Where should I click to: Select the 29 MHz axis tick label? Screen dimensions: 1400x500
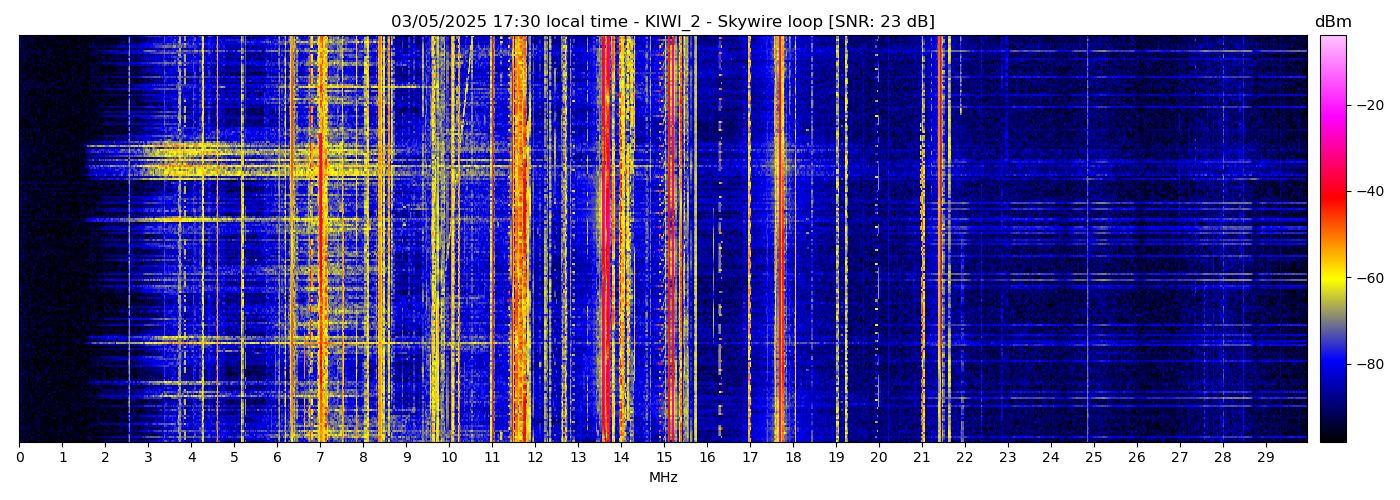[1265, 458]
